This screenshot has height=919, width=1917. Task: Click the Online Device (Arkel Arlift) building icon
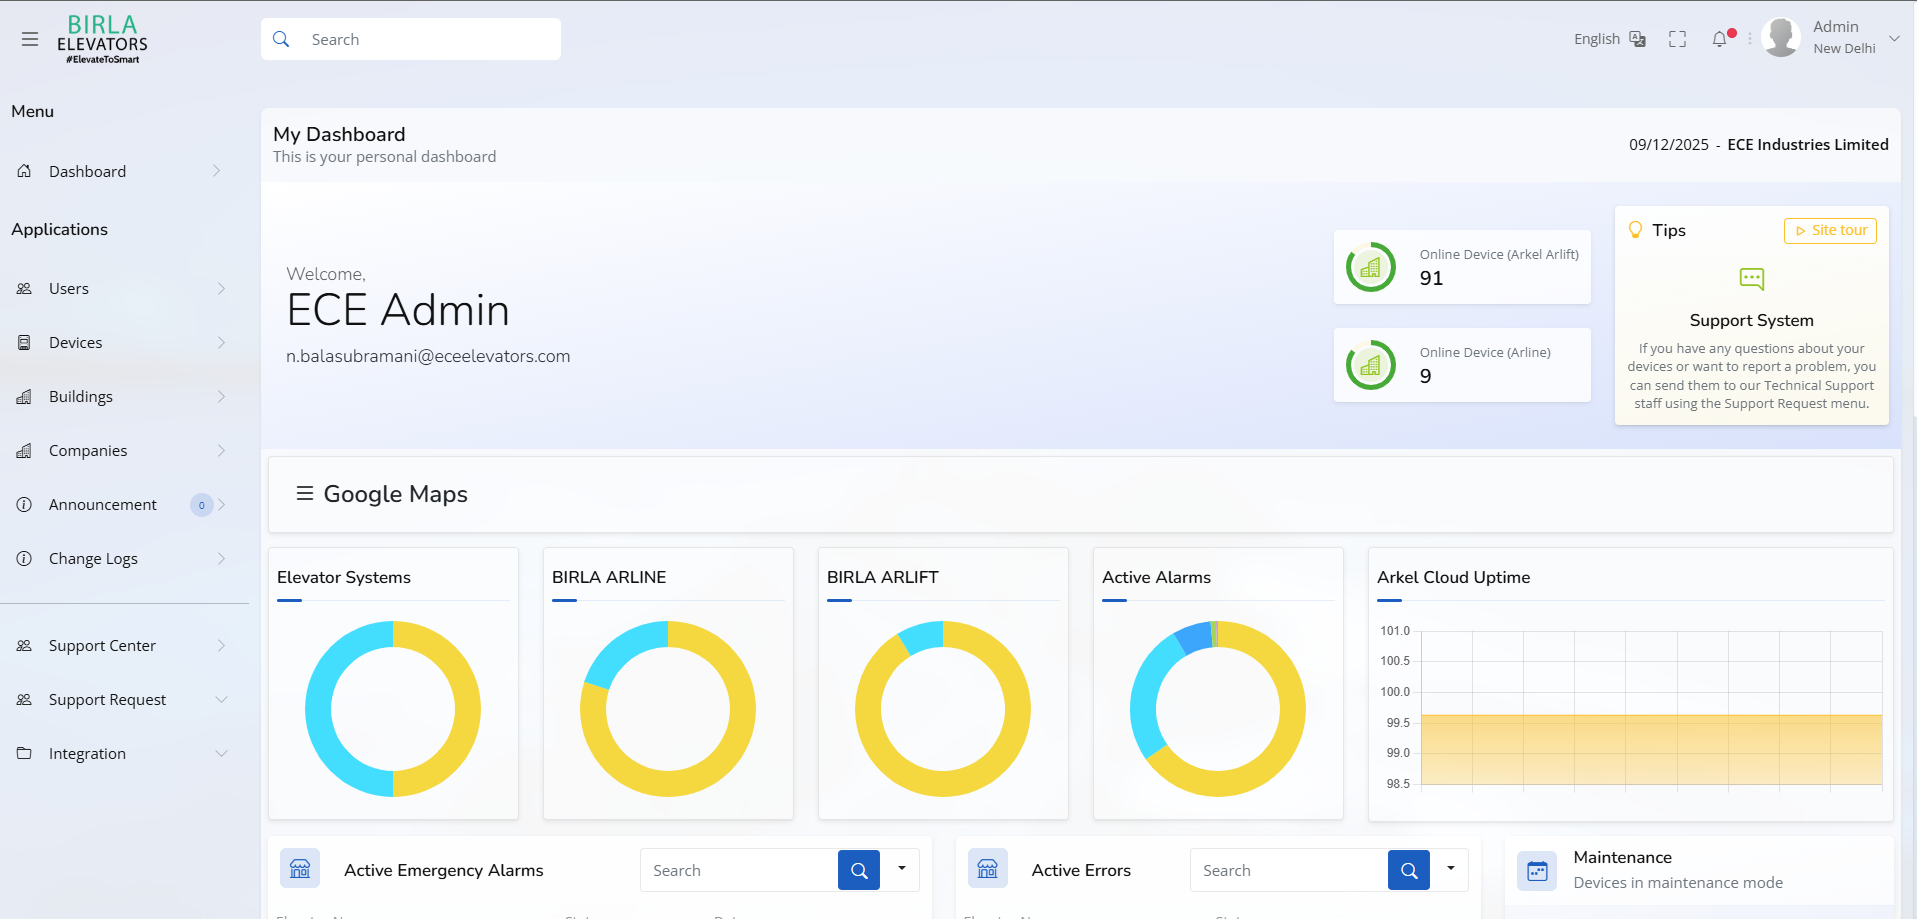pos(1371,267)
